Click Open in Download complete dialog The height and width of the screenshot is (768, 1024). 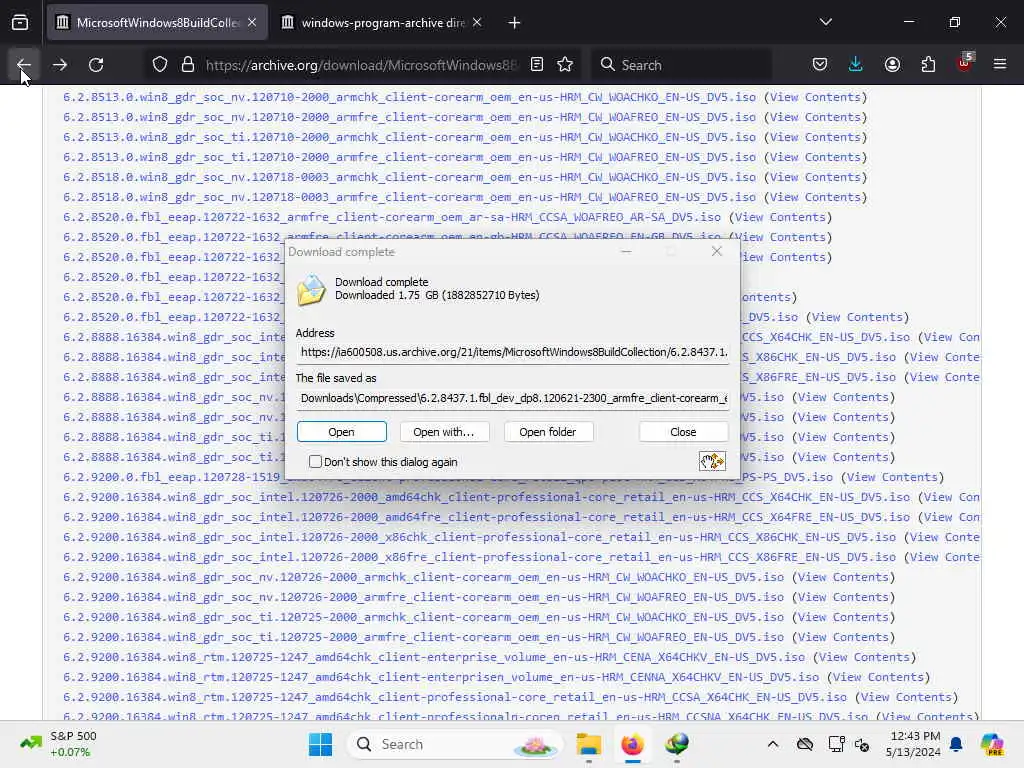click(342, 432)
